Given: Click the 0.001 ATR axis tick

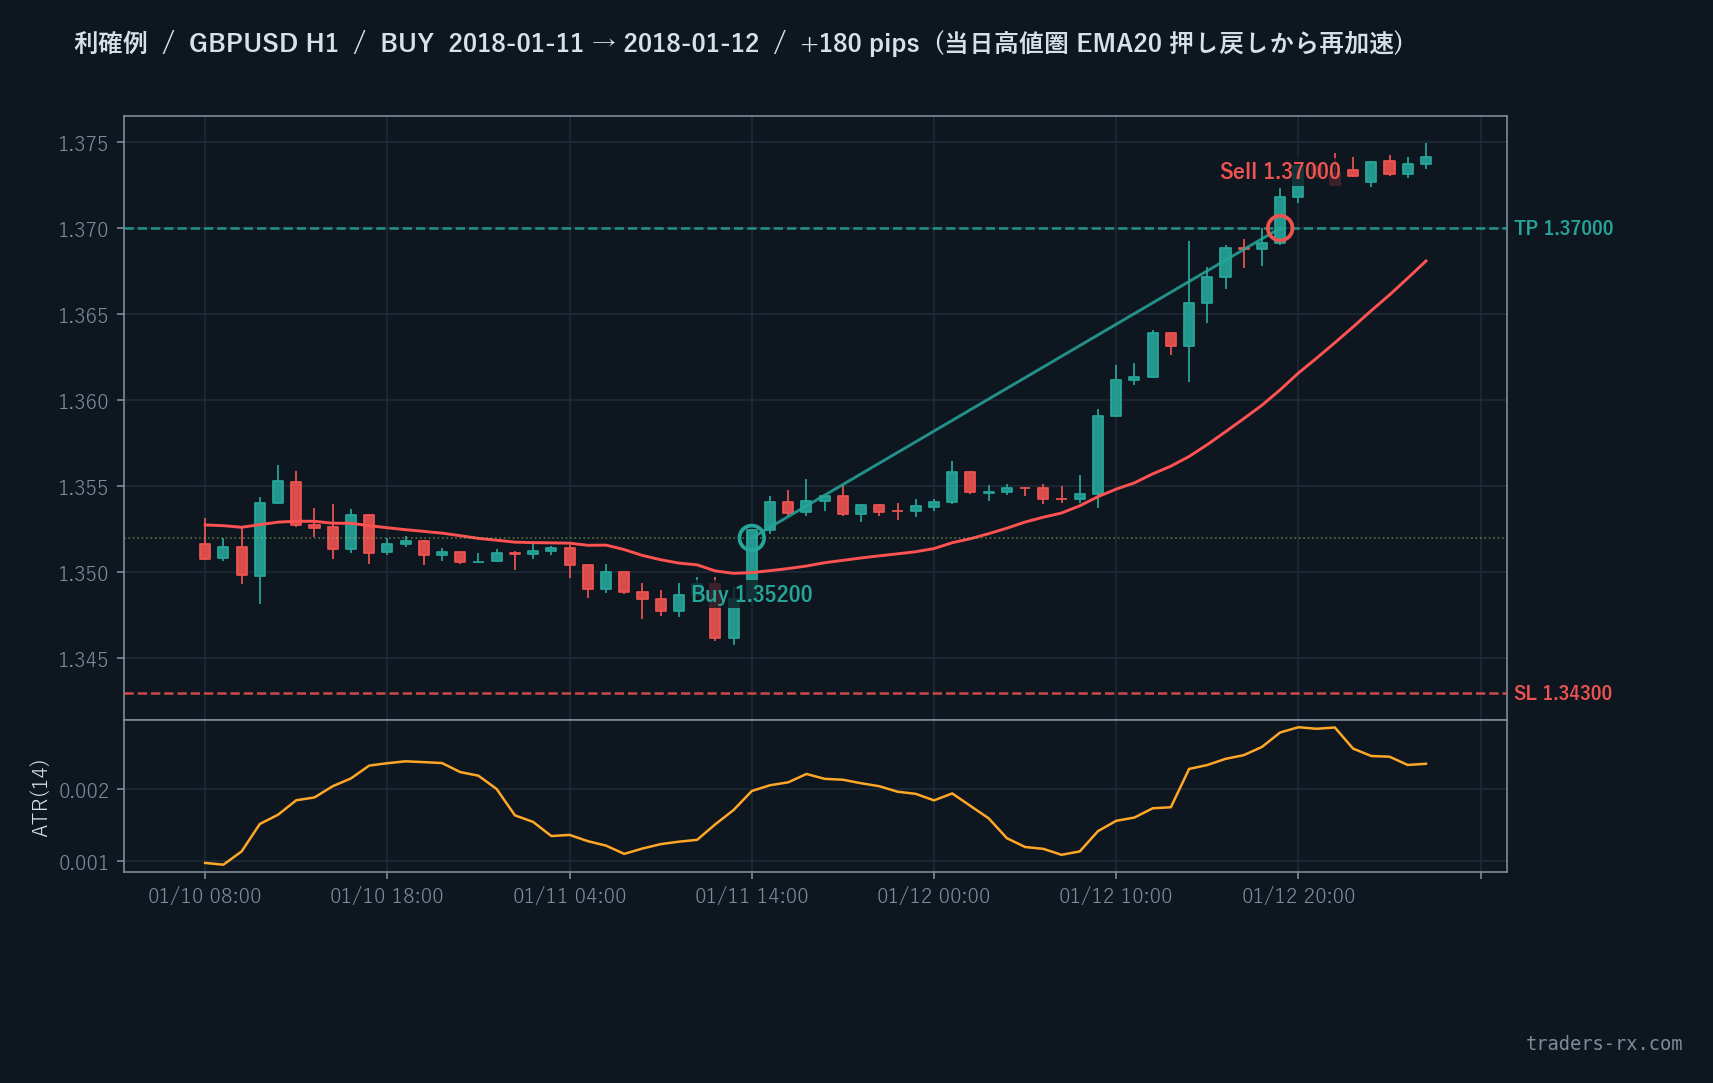Looking at the screenshot, I should (83, 862).
